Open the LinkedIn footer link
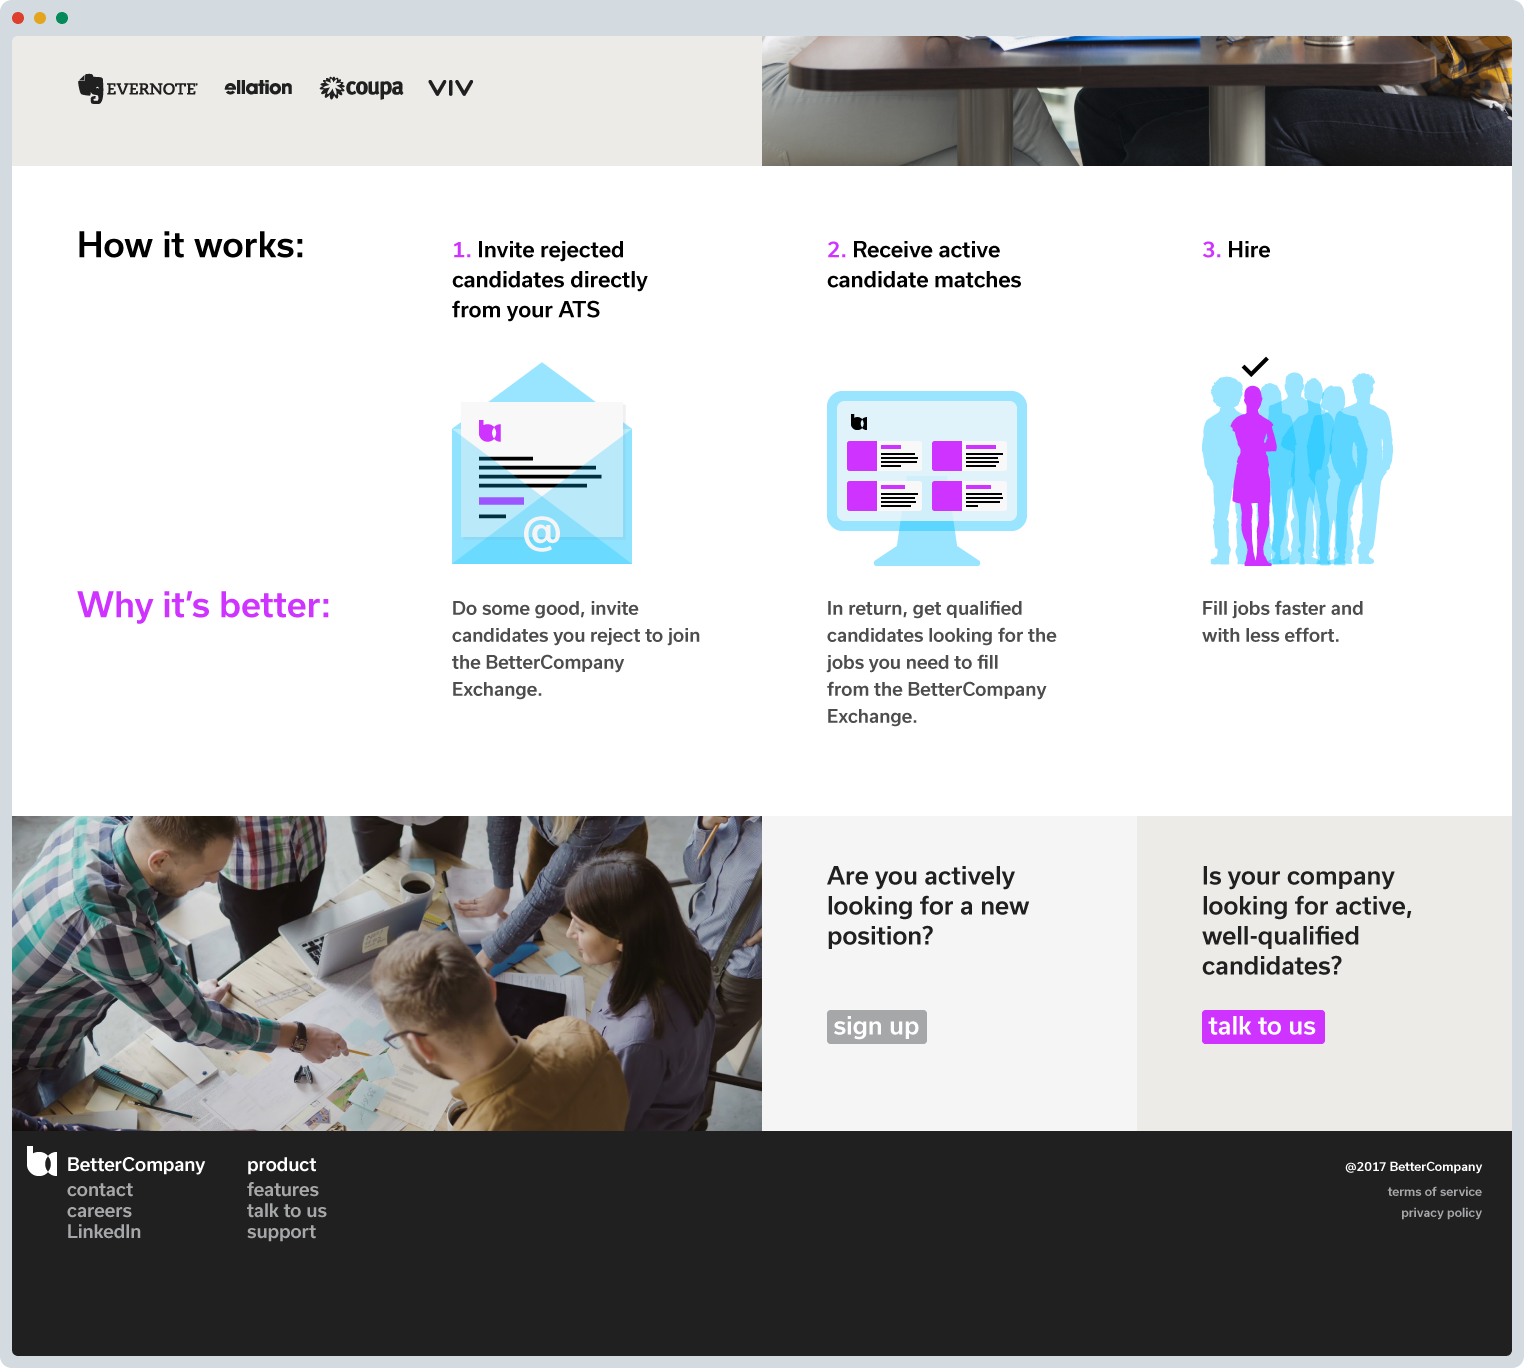1524x1368 pixels. (x=104, y=1232)
